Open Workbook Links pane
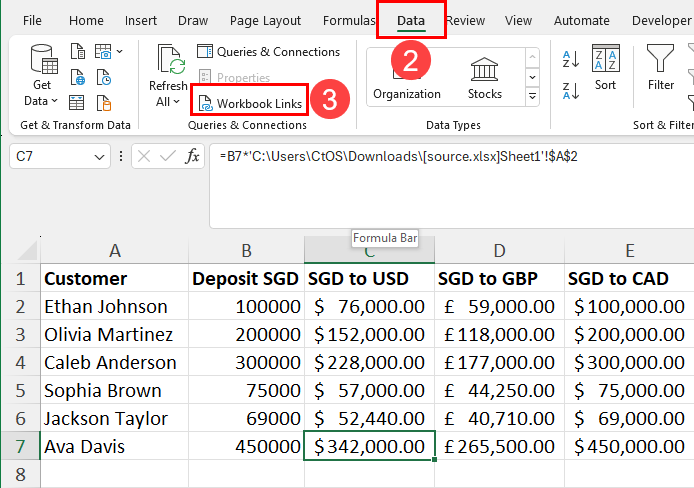The width and height of the screenshot is (694, 488). (250, 104)
